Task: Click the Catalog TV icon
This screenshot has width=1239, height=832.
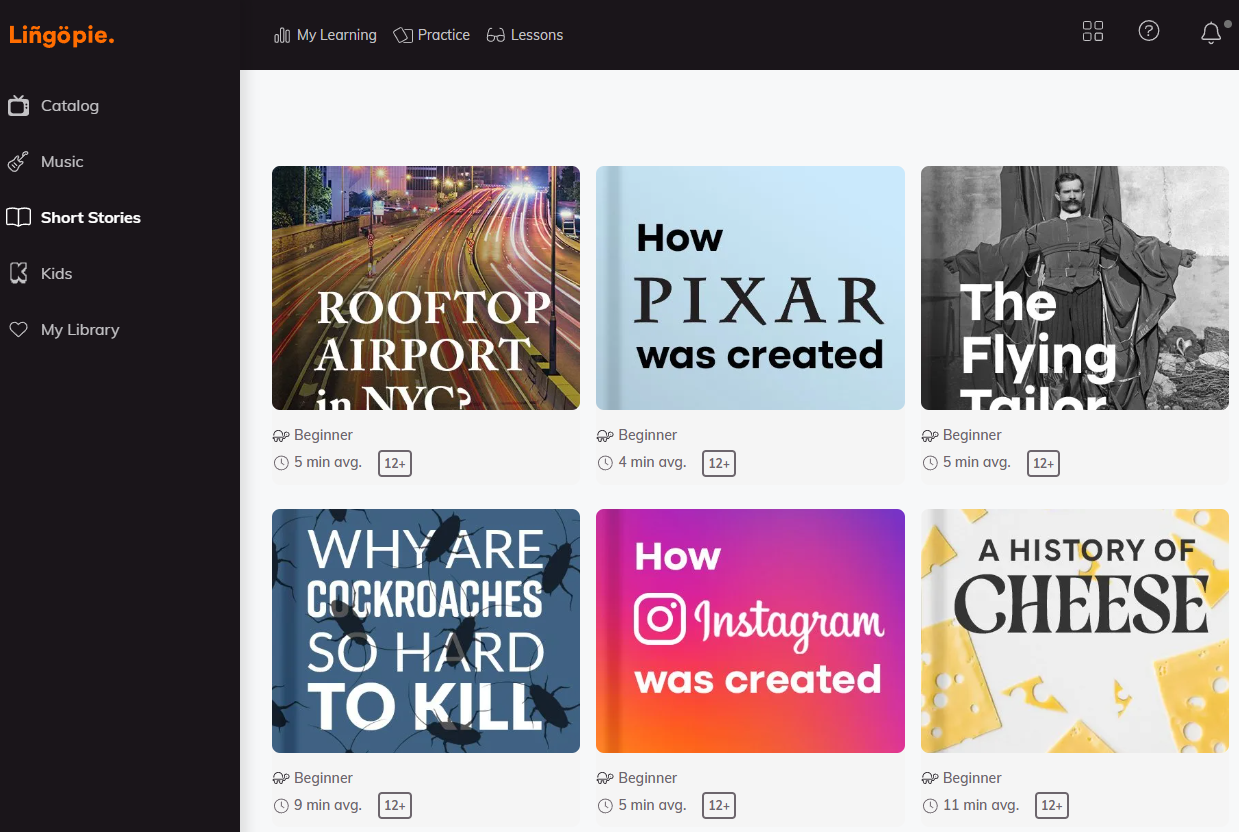Action: click(x=18, y=106)
